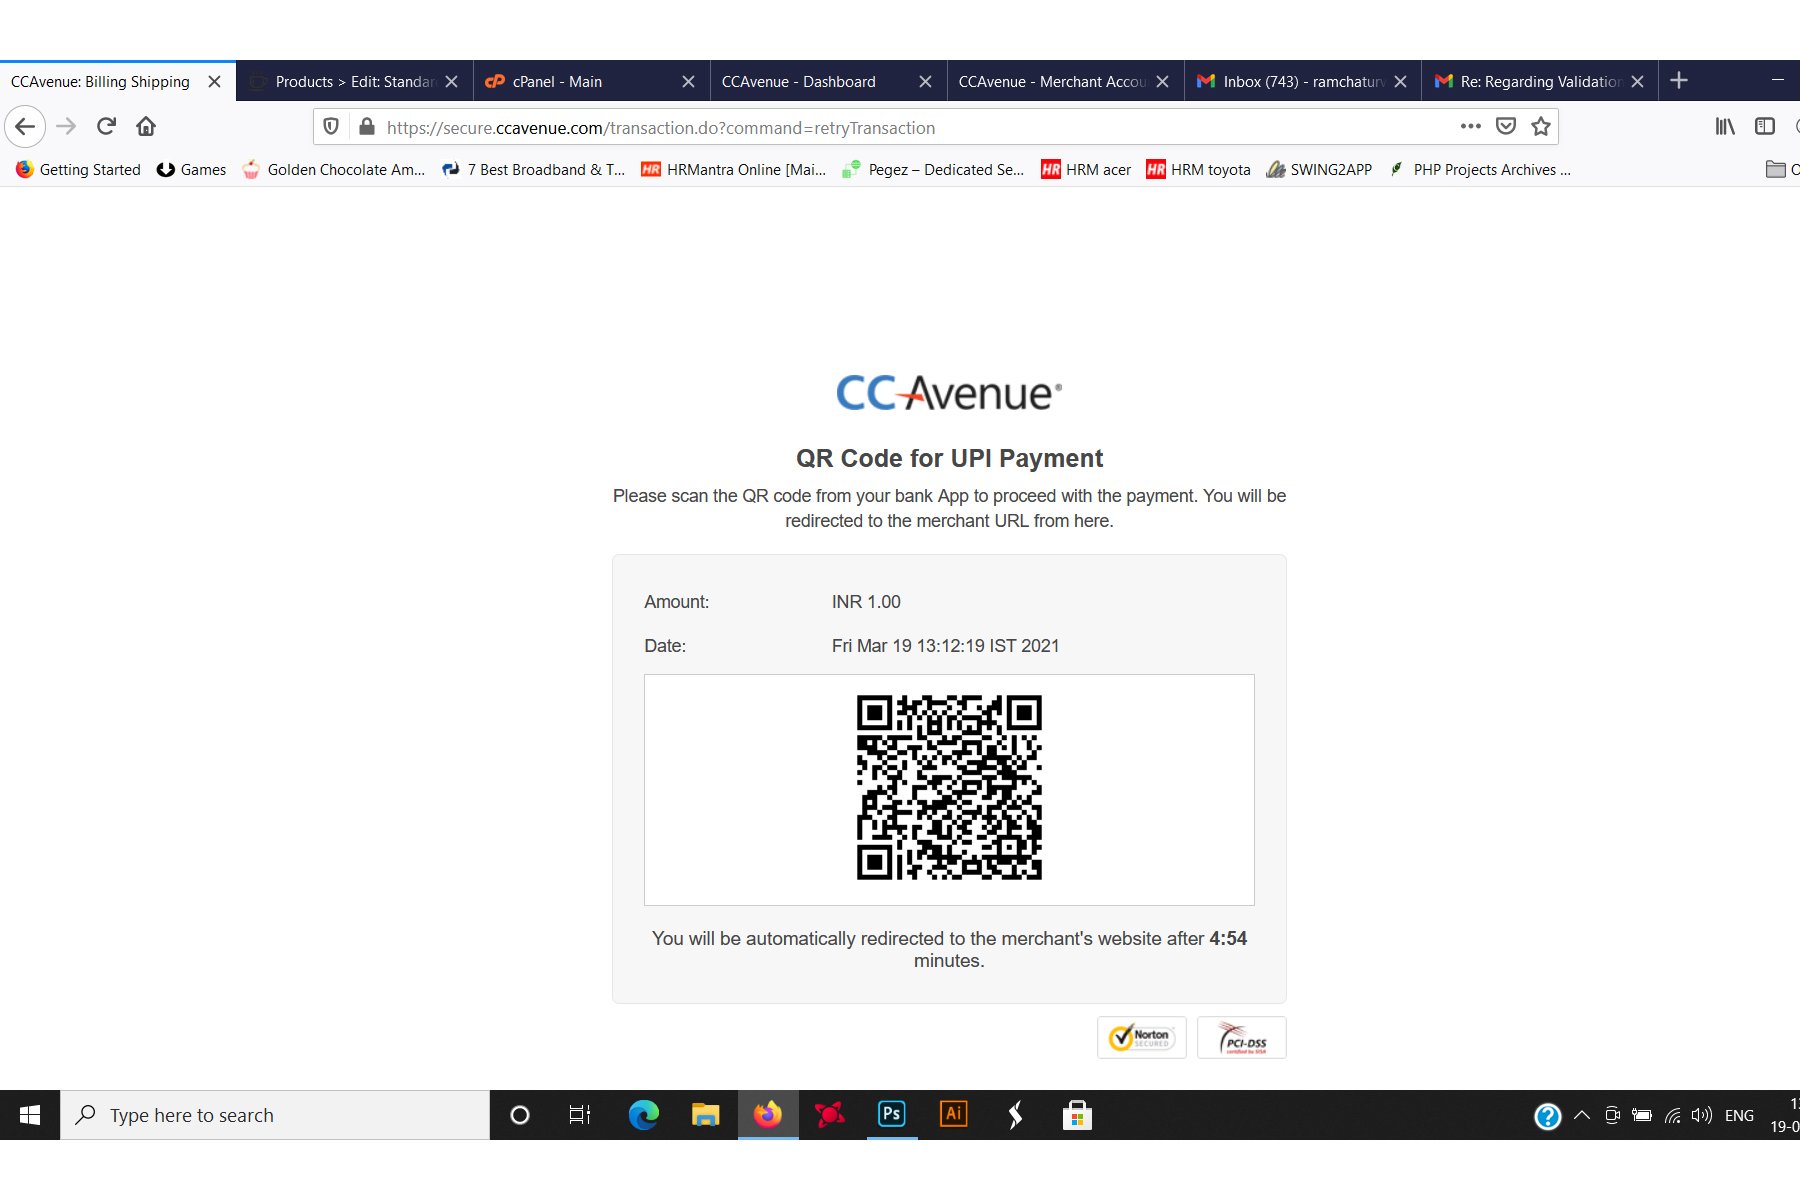Viewport: 1800px width, 1200px height.
Task: Open network Wi-Fi tray icon
Action: (1672, 1115)
